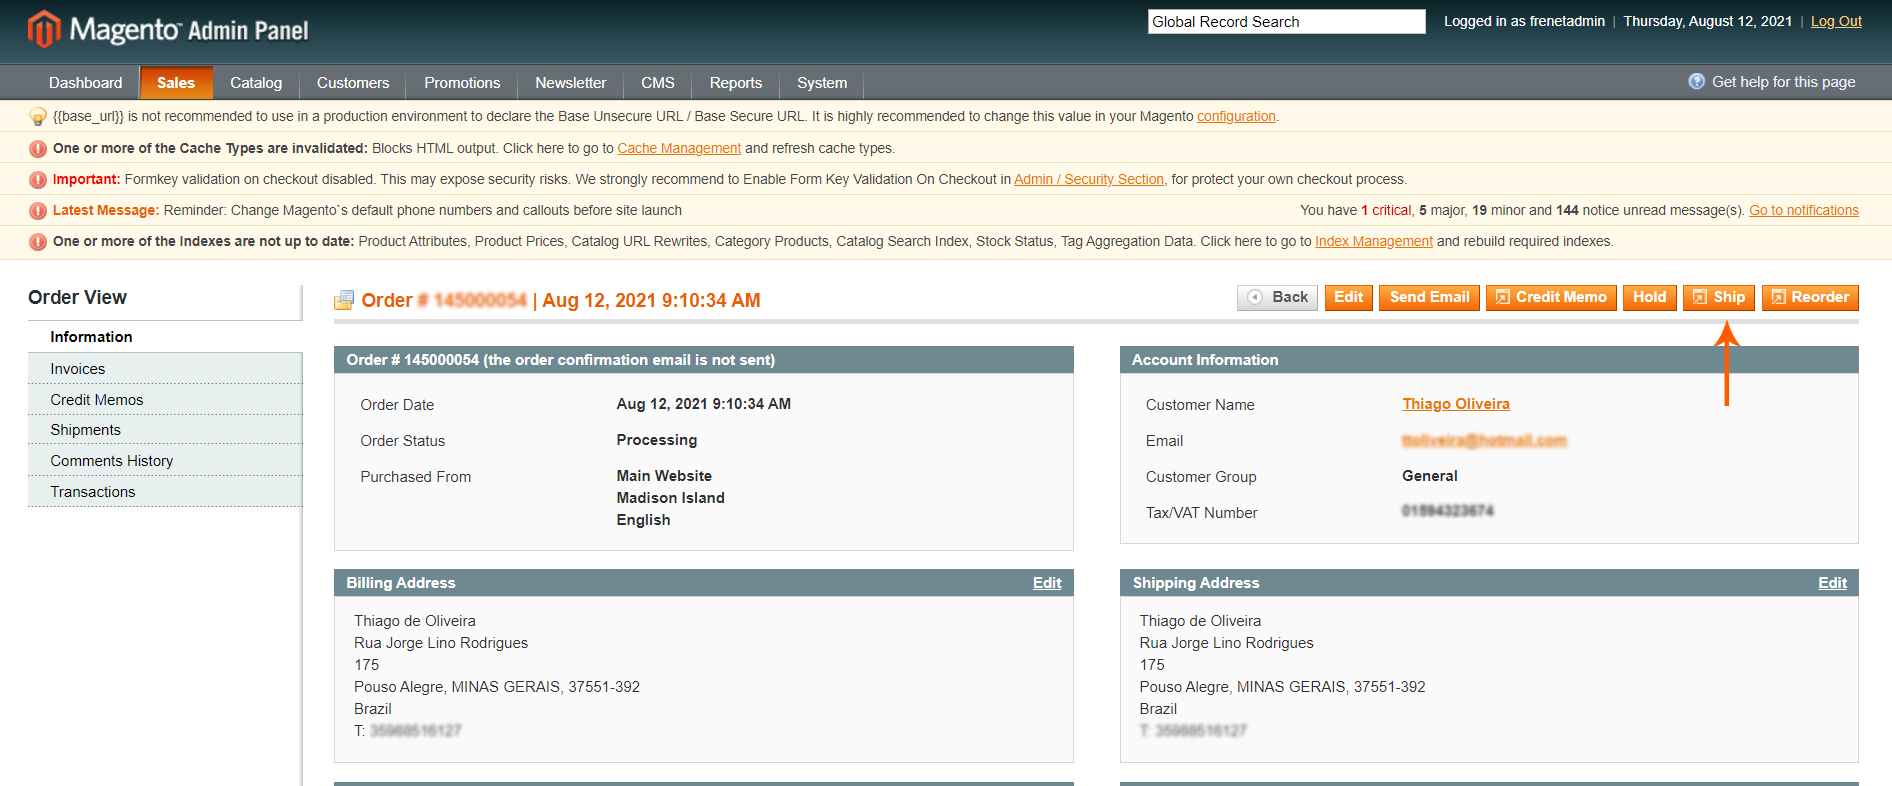Follow the Cache Management link

click(x=679, y=148)
